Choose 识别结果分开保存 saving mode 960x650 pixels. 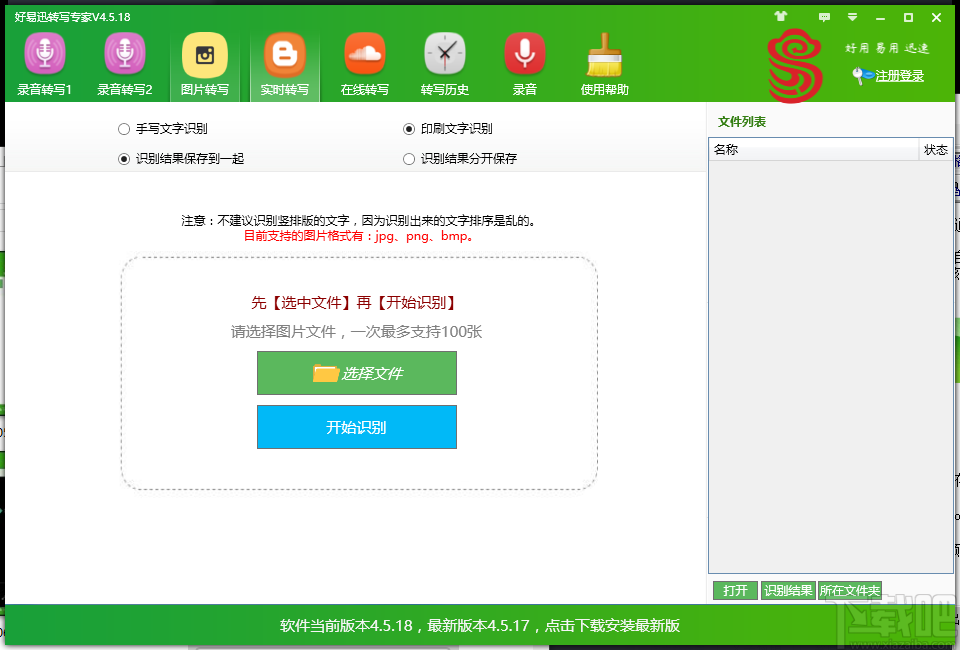pos(409,158)
